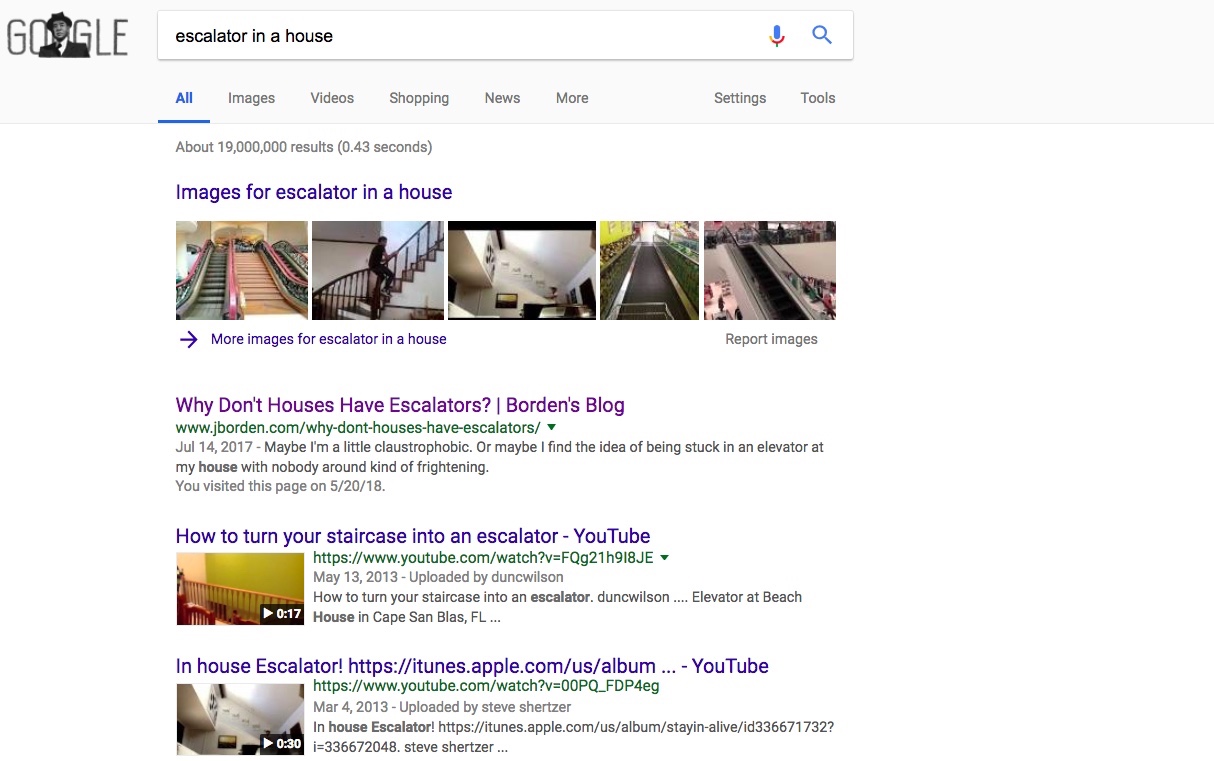Open the News tab
The height and width of the screenshot is (761, 1214).
click(502, 98)
